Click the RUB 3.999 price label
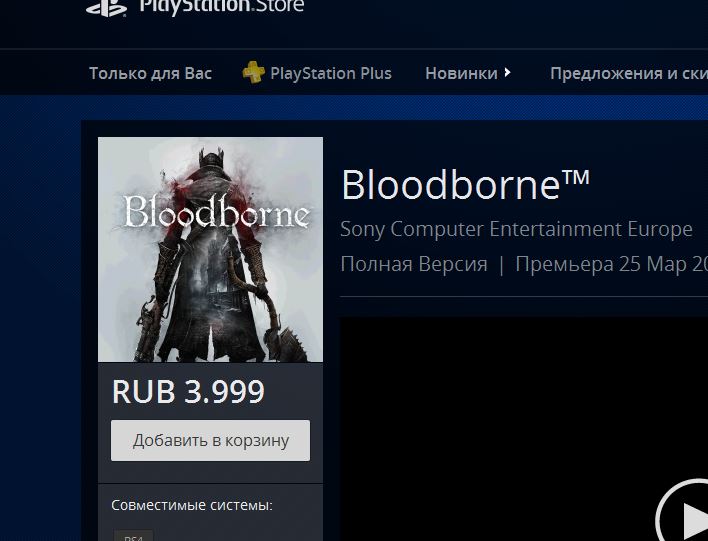Viewport: 708px width, 541px height. tap(188, 391)
